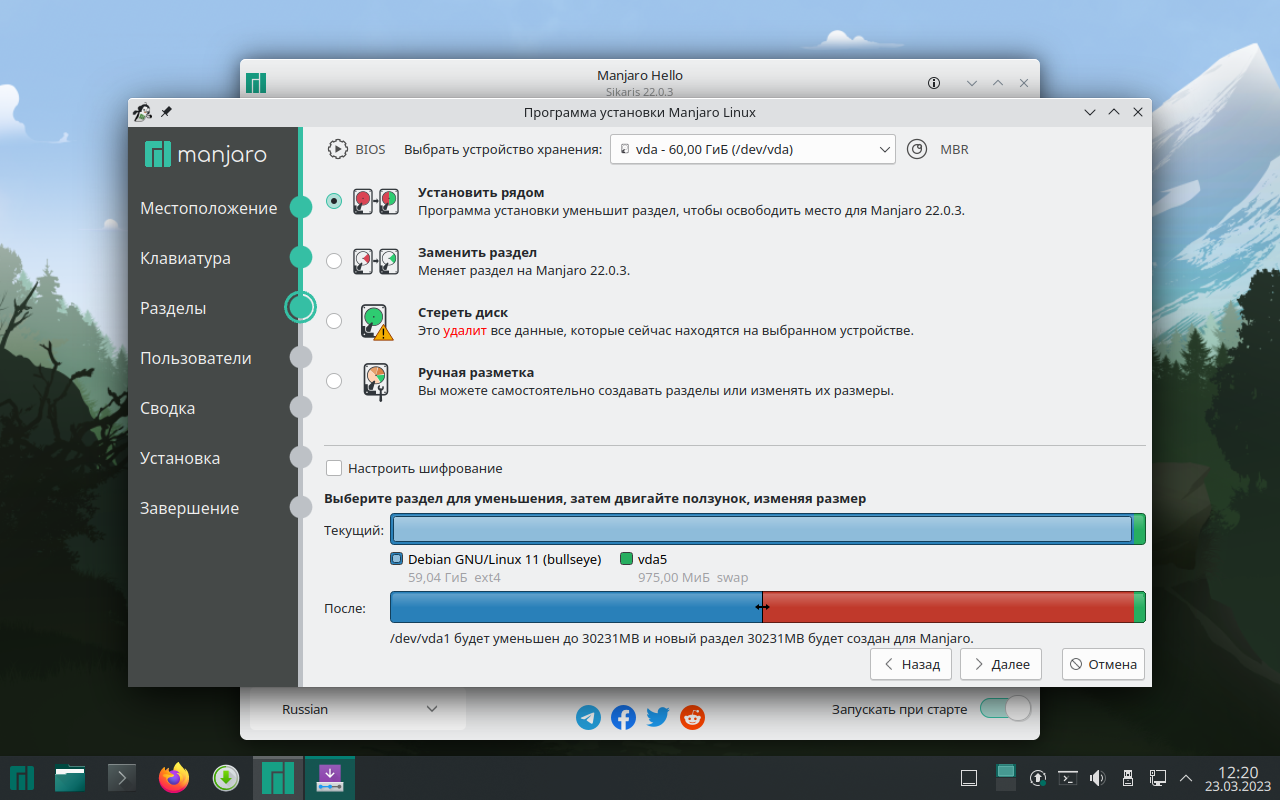Open the network icon in system tray

(x=1157, y=778)
